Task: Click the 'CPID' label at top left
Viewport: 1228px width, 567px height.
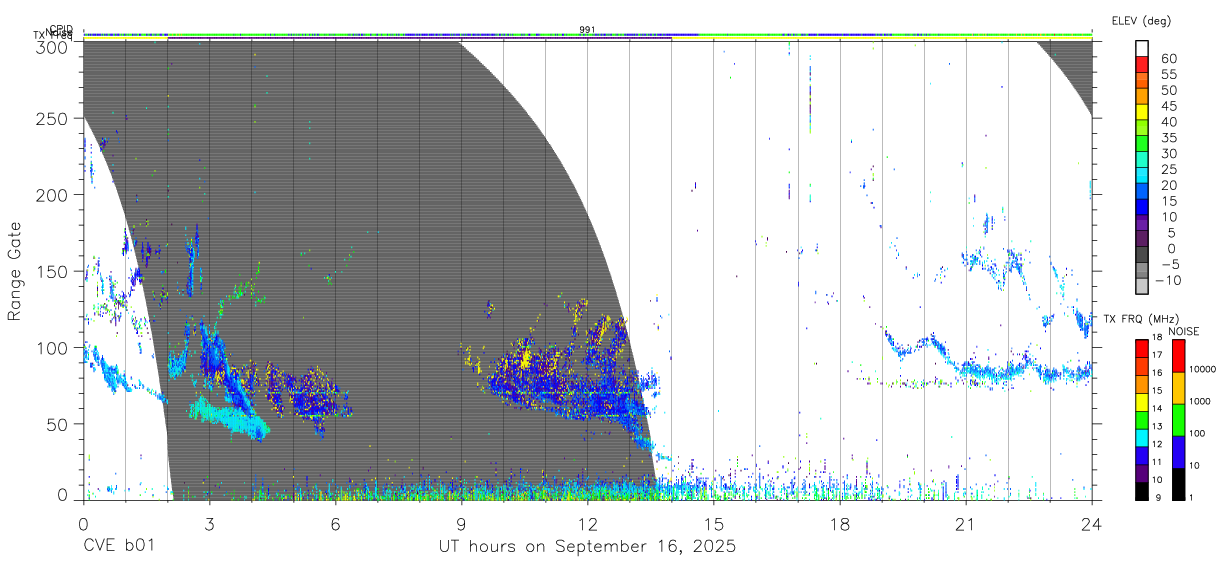Action: tap(62, 30)
